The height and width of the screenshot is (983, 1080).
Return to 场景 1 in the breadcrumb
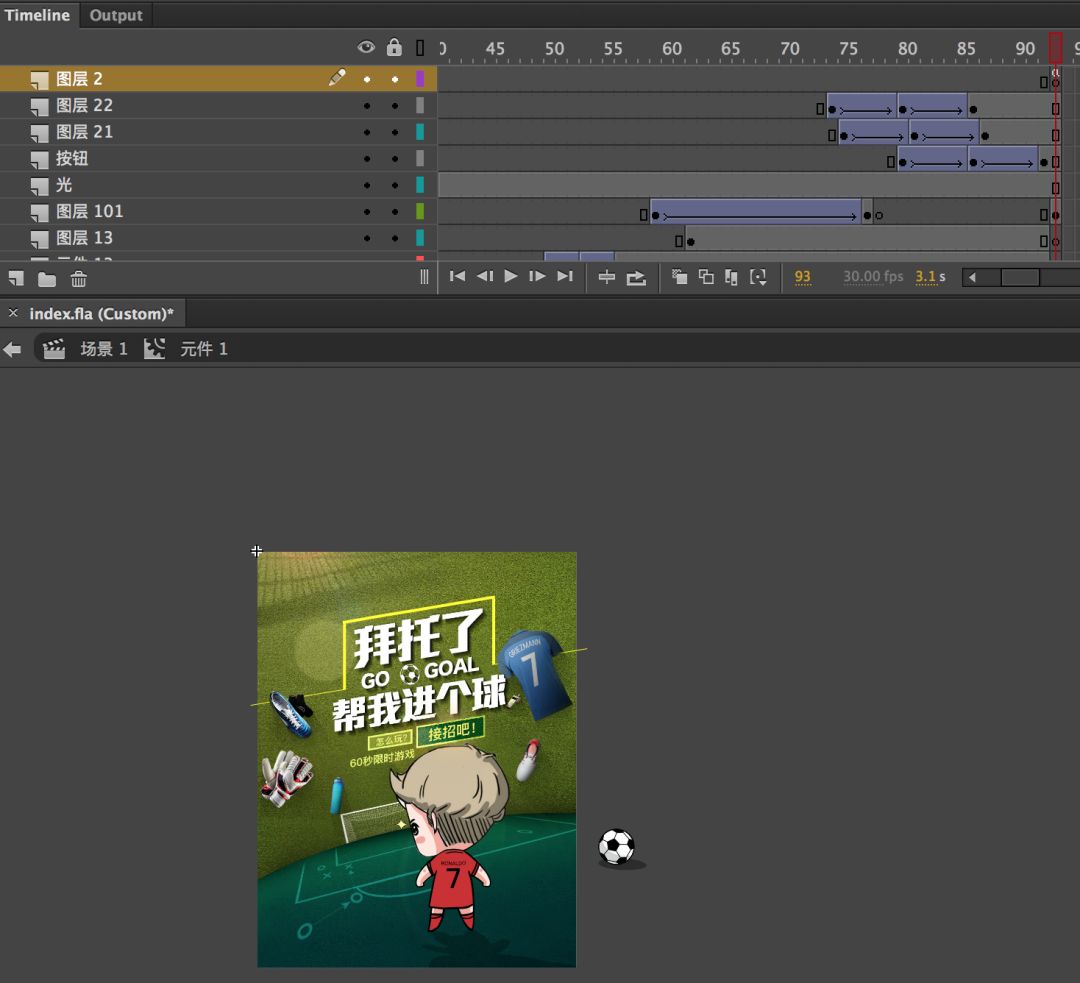[103, 349]
